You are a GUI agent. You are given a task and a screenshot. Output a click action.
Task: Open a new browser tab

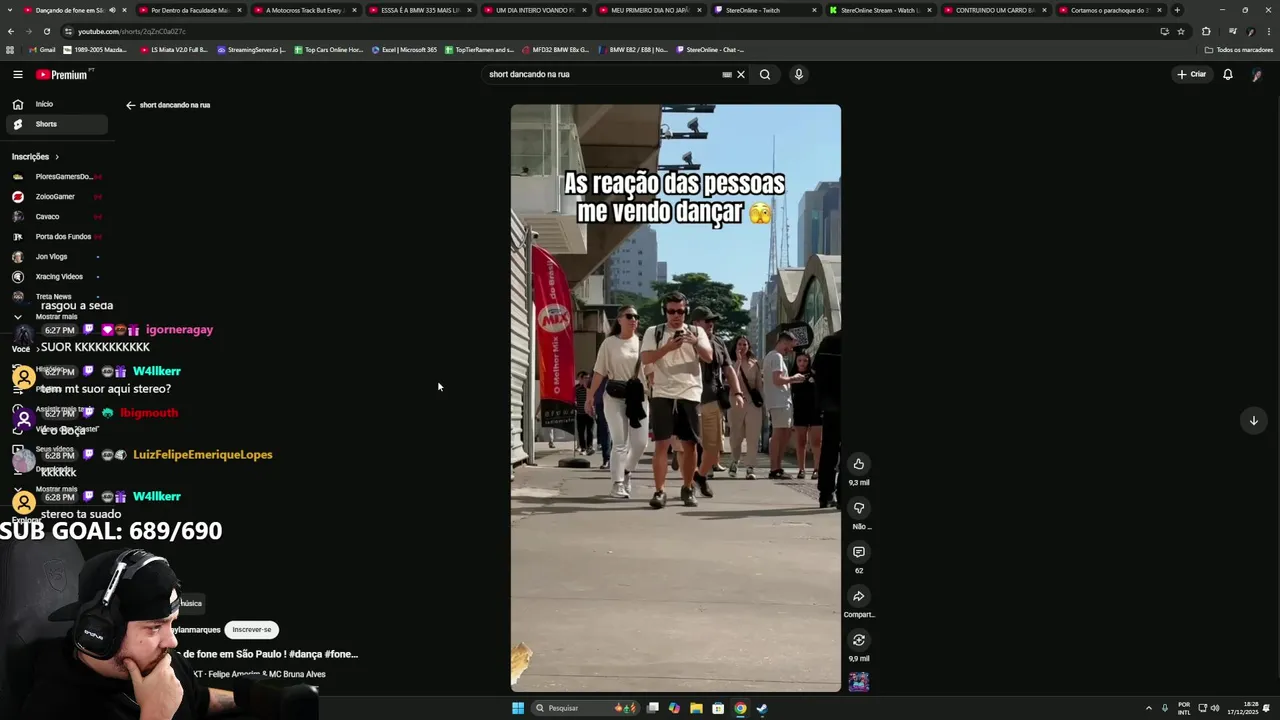tap(1177, 10)
